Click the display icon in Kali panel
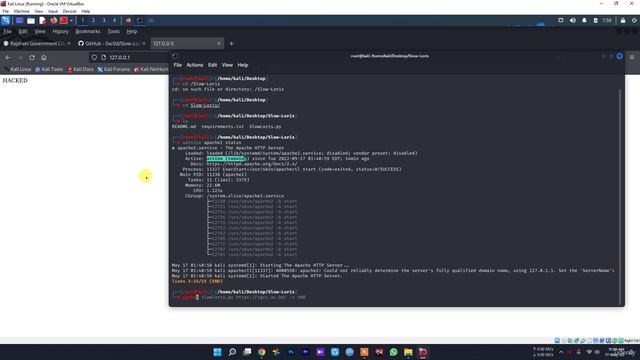This screenshot has width=640, height=360. point(561,20)
